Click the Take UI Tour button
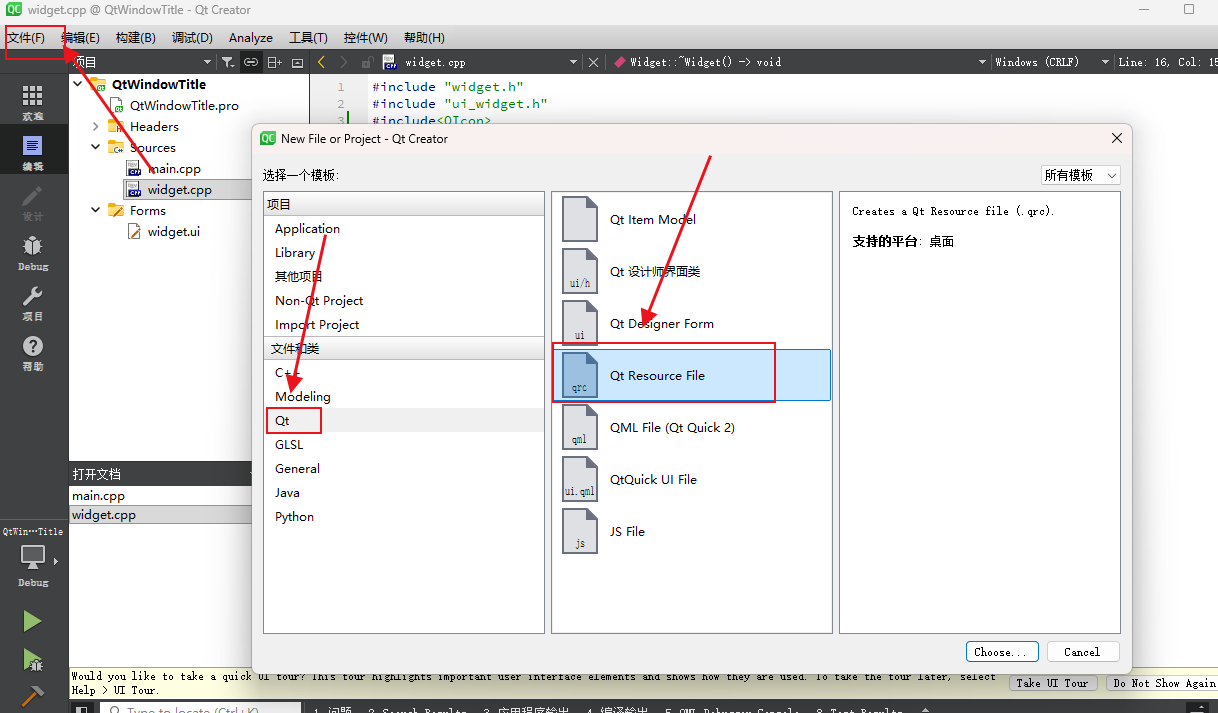 [1052, 683]
